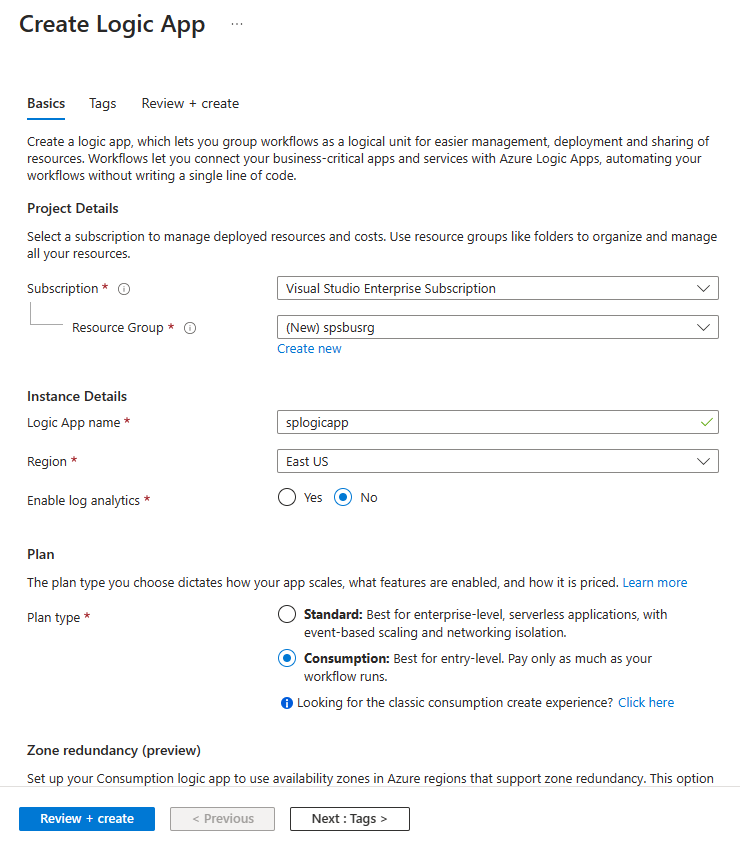
Task: Click Create new resource group link
Action: coord(309,349)
